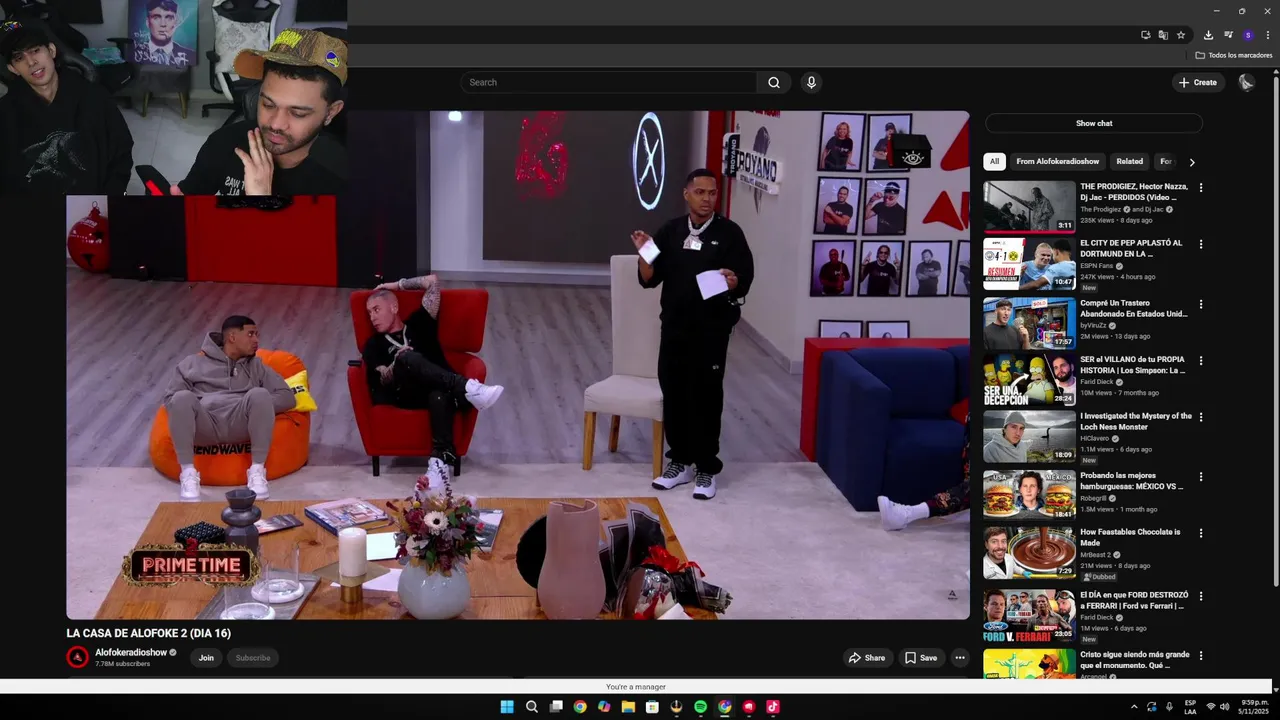The width and height of the screenshot is (1280, 720).
Task: Open the Alofokeradioshow channel avatar
Action: point(78,657)
